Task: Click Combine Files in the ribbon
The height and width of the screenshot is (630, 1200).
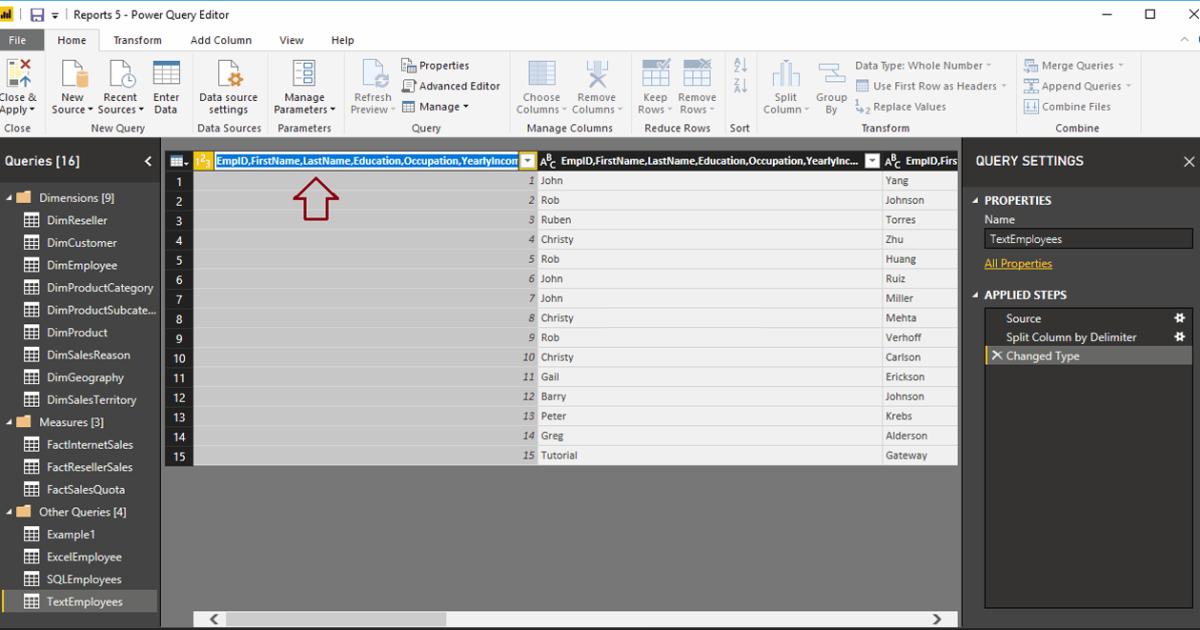Action: click(x=1067, y=106)
